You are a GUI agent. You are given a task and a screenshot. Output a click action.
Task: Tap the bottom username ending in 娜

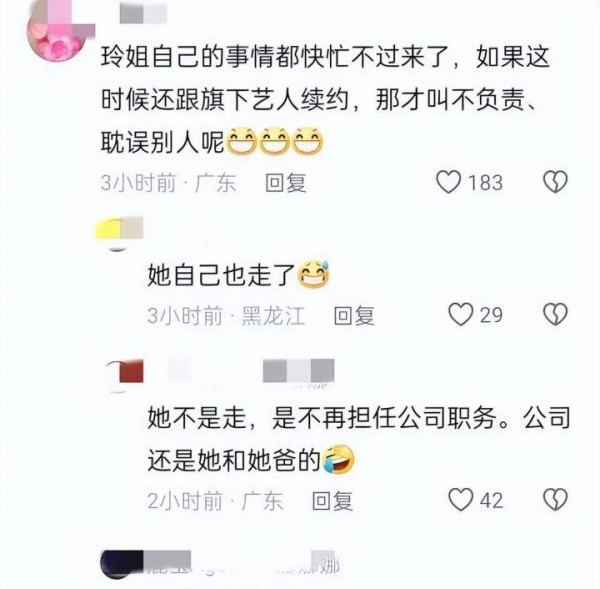point(242,564)
